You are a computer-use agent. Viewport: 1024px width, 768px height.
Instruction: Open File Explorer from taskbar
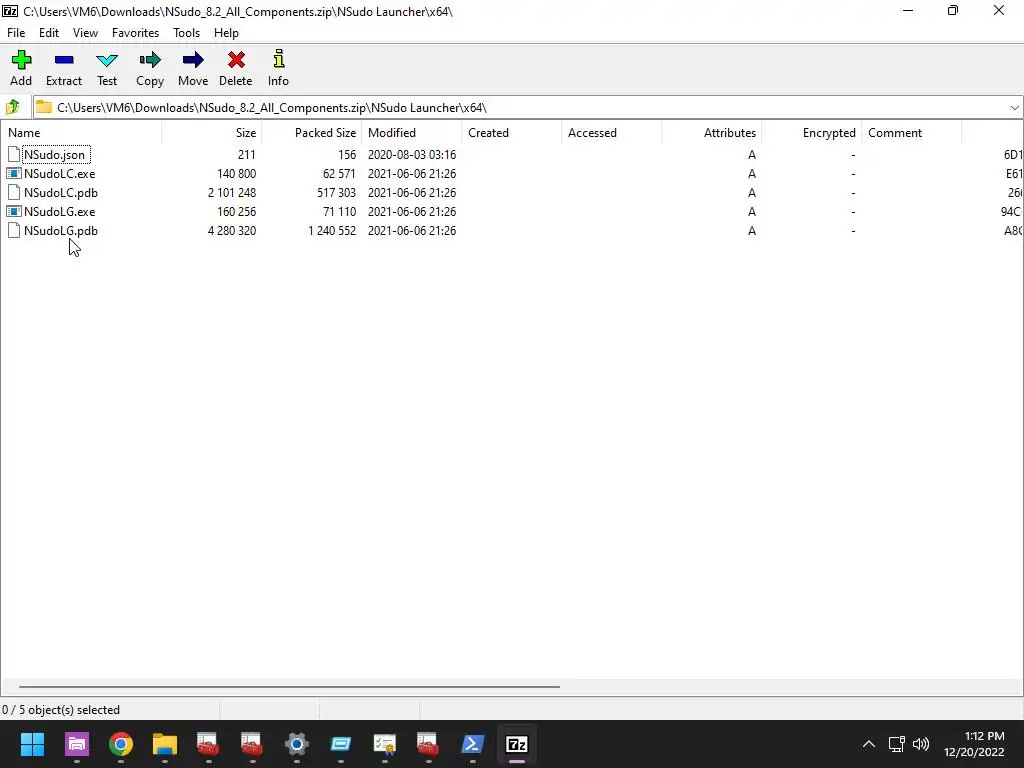tap(165, 744)
